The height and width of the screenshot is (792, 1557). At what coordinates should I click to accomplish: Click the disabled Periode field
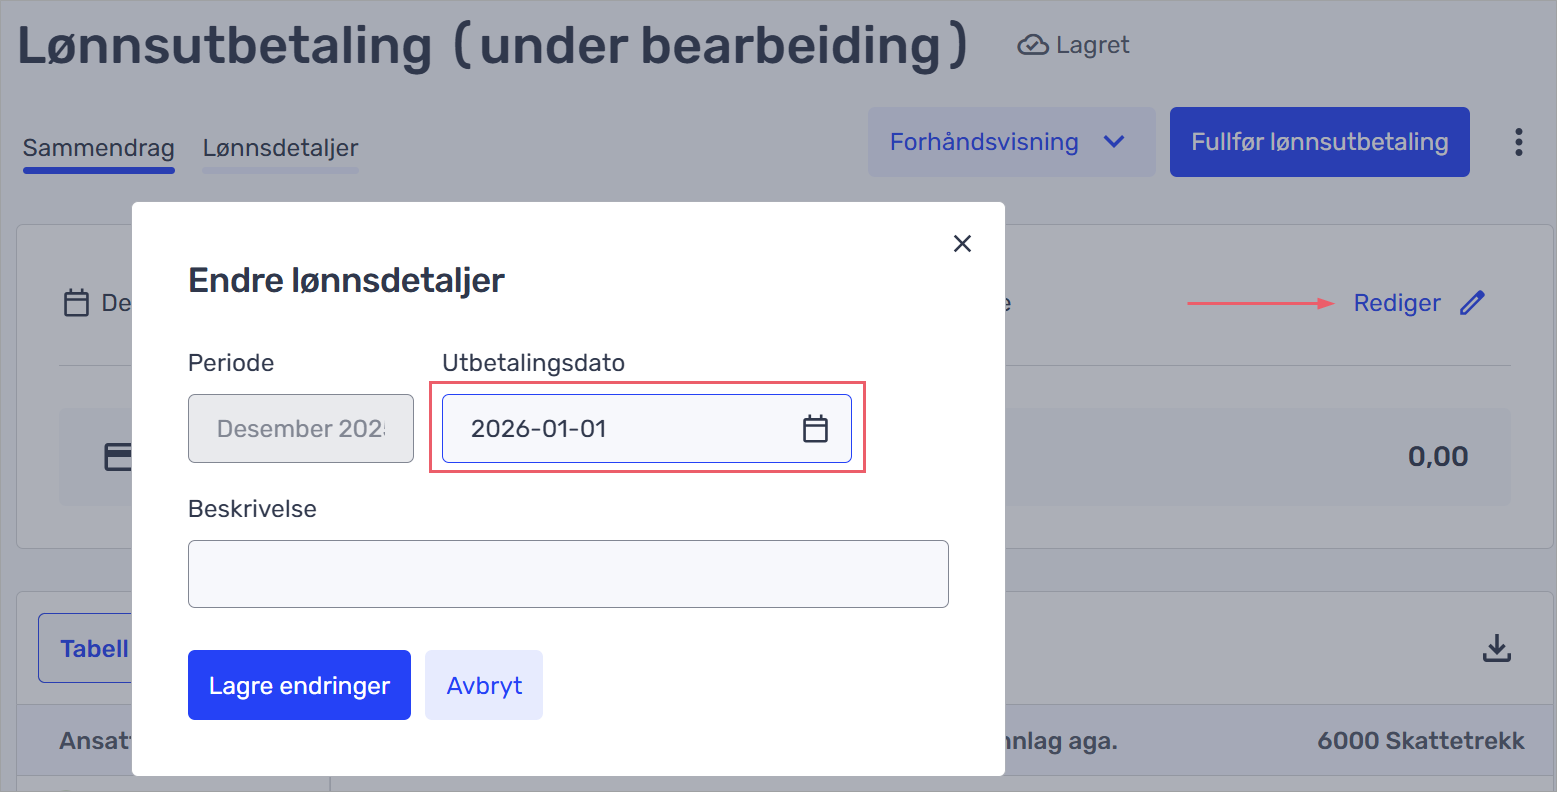300,429
